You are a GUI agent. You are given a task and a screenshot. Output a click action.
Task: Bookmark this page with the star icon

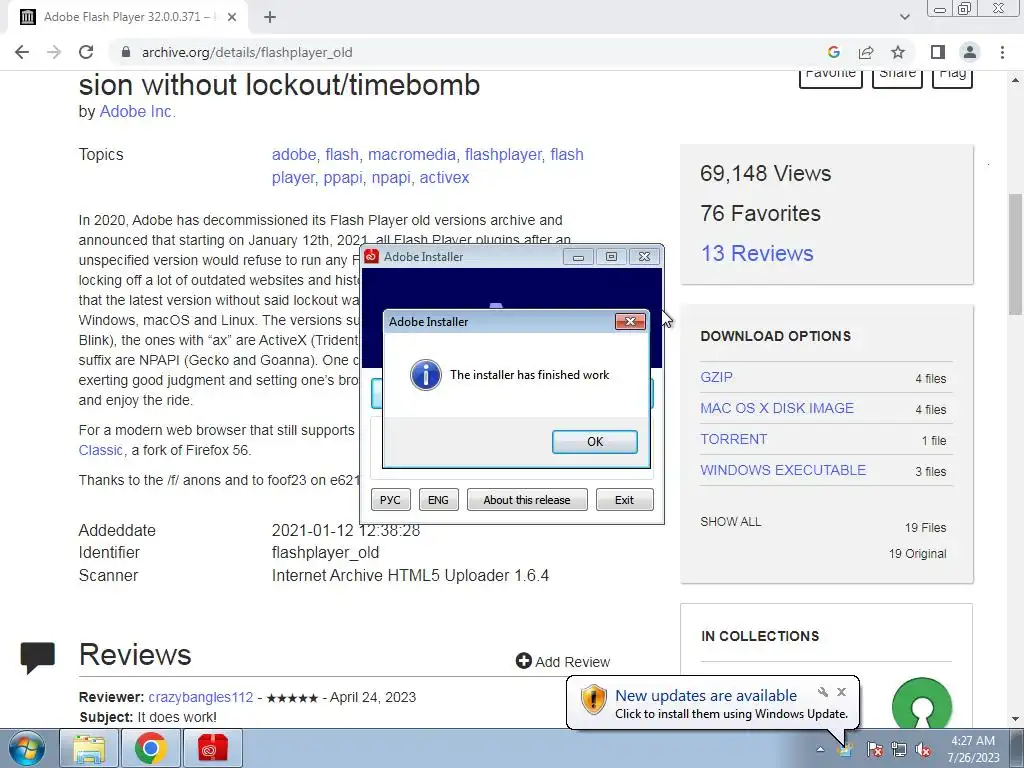tap(898, 52)
